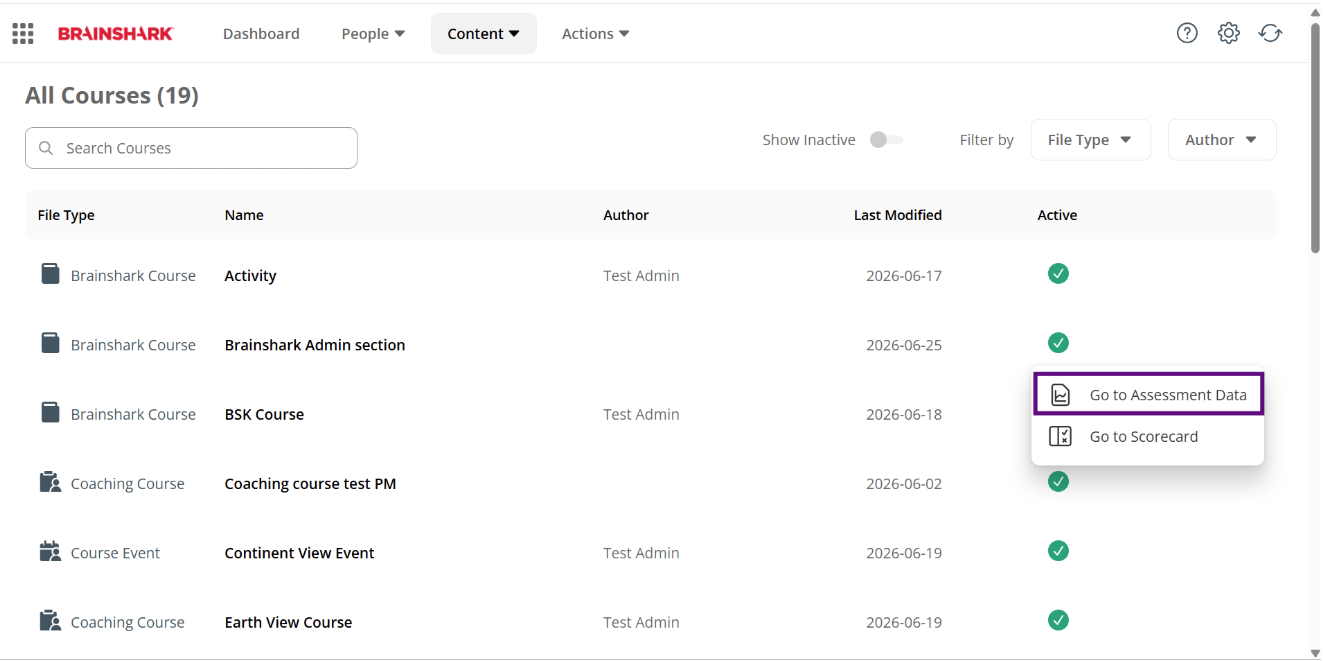Click the Brainshark logo
The width and height of the screenshot is (1324, 661).
click(x=115, y=34)
